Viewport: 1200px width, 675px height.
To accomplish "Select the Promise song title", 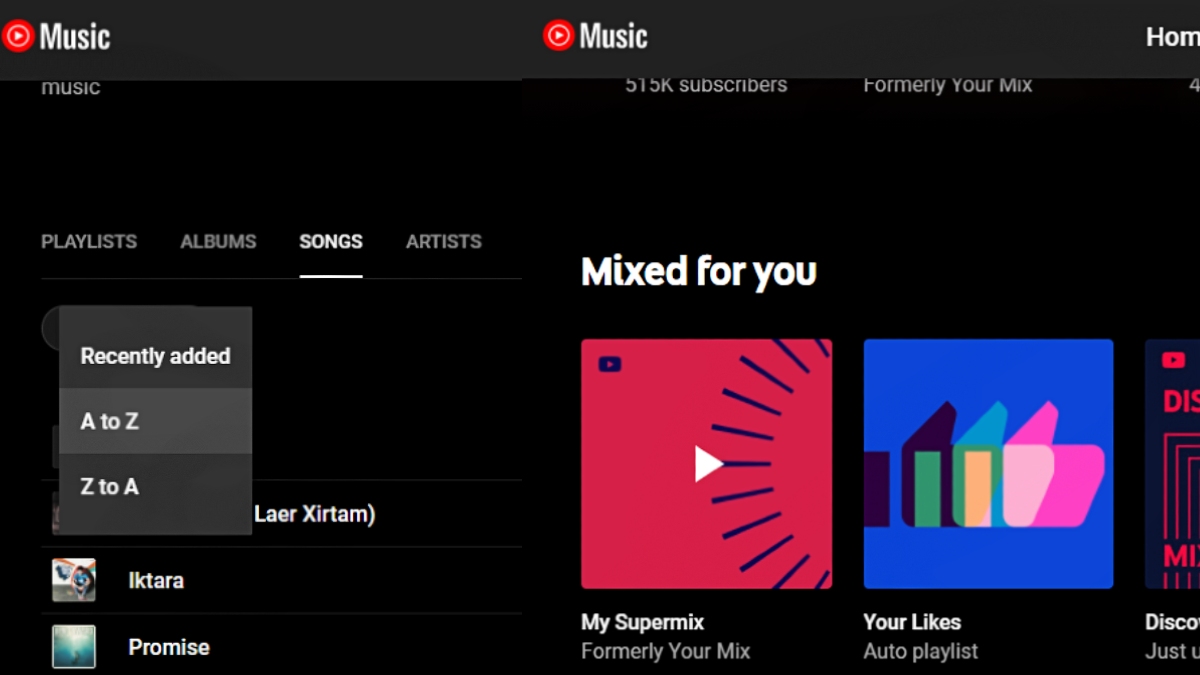I will pos(169,647).
